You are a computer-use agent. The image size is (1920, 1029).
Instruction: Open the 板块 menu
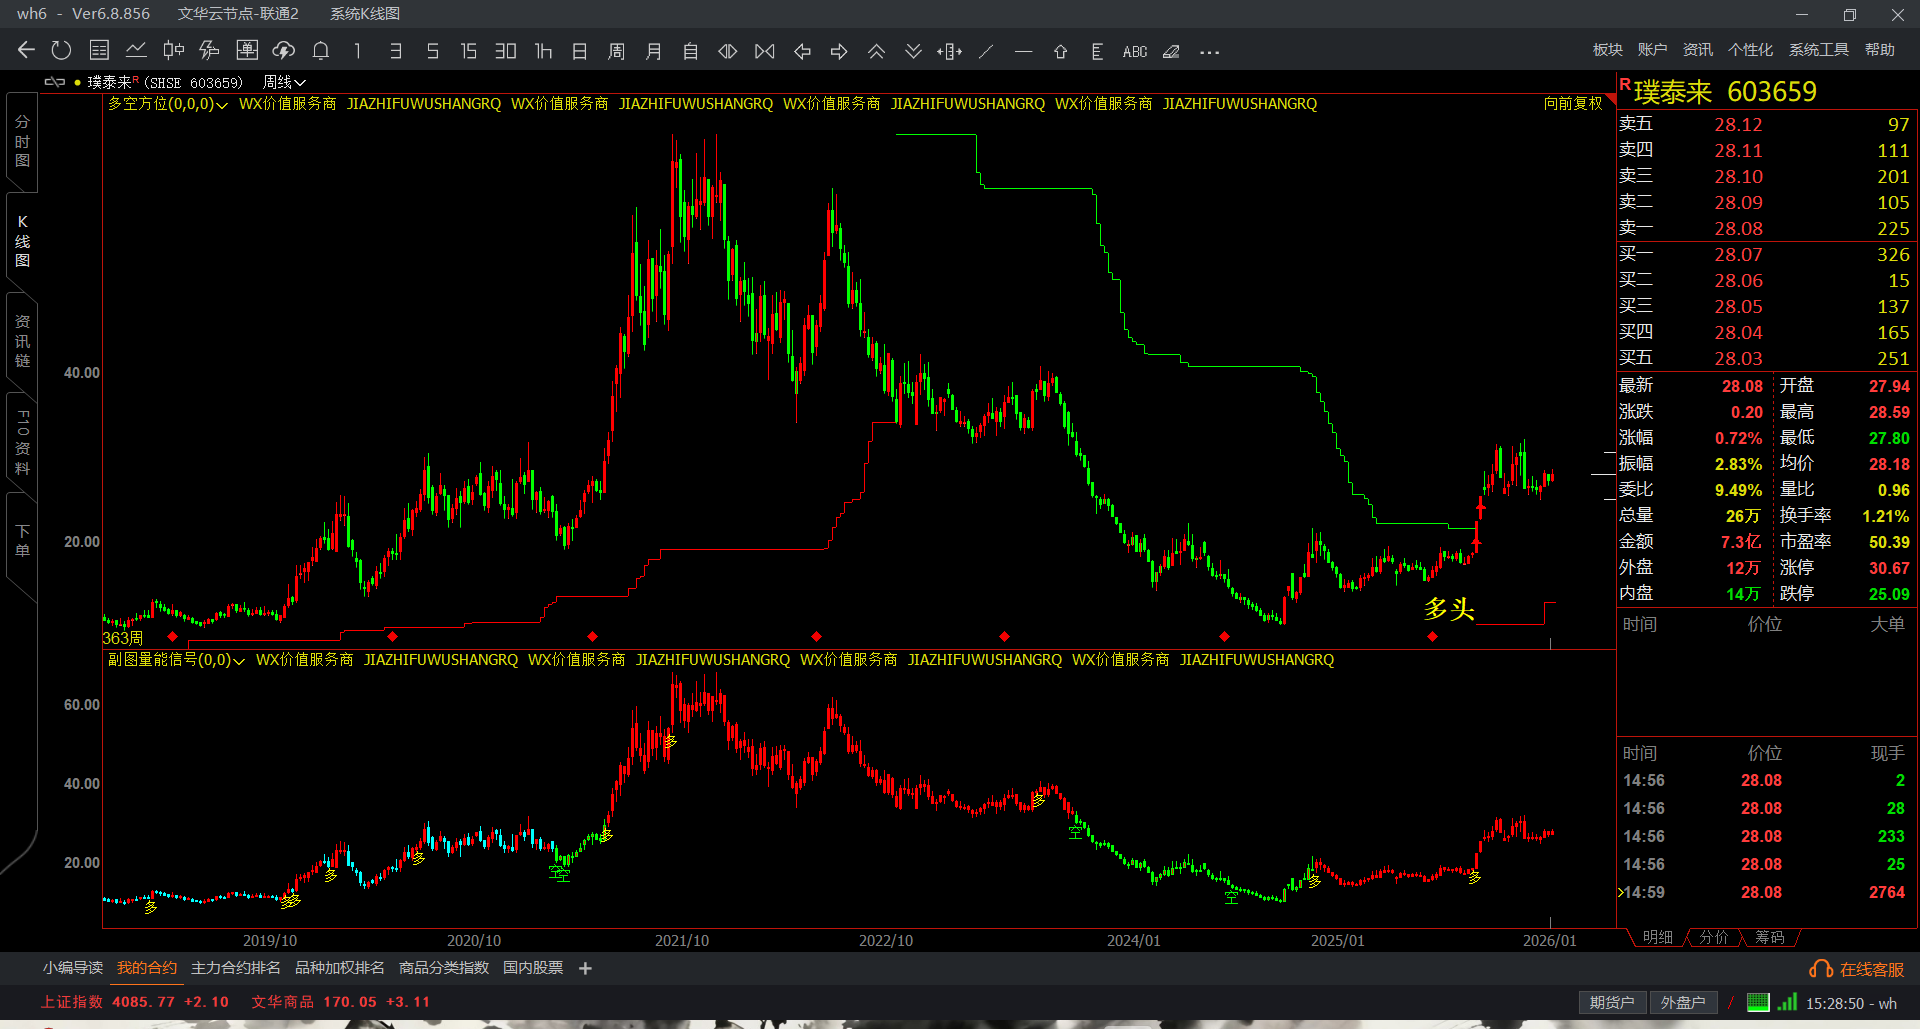click(1608, 50)
